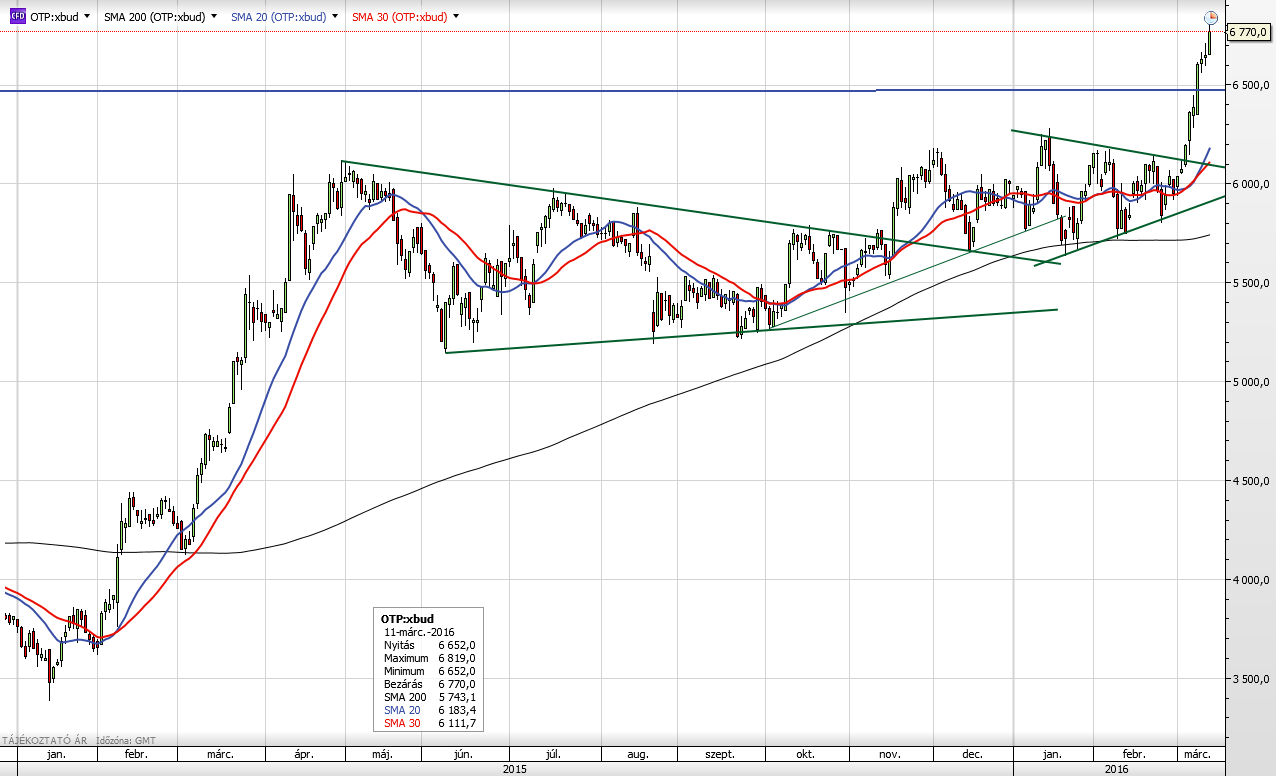Screen dimensions: 1276x776
Task: Click the clock icon above the price label
Action: click(x=1210, y=17)
